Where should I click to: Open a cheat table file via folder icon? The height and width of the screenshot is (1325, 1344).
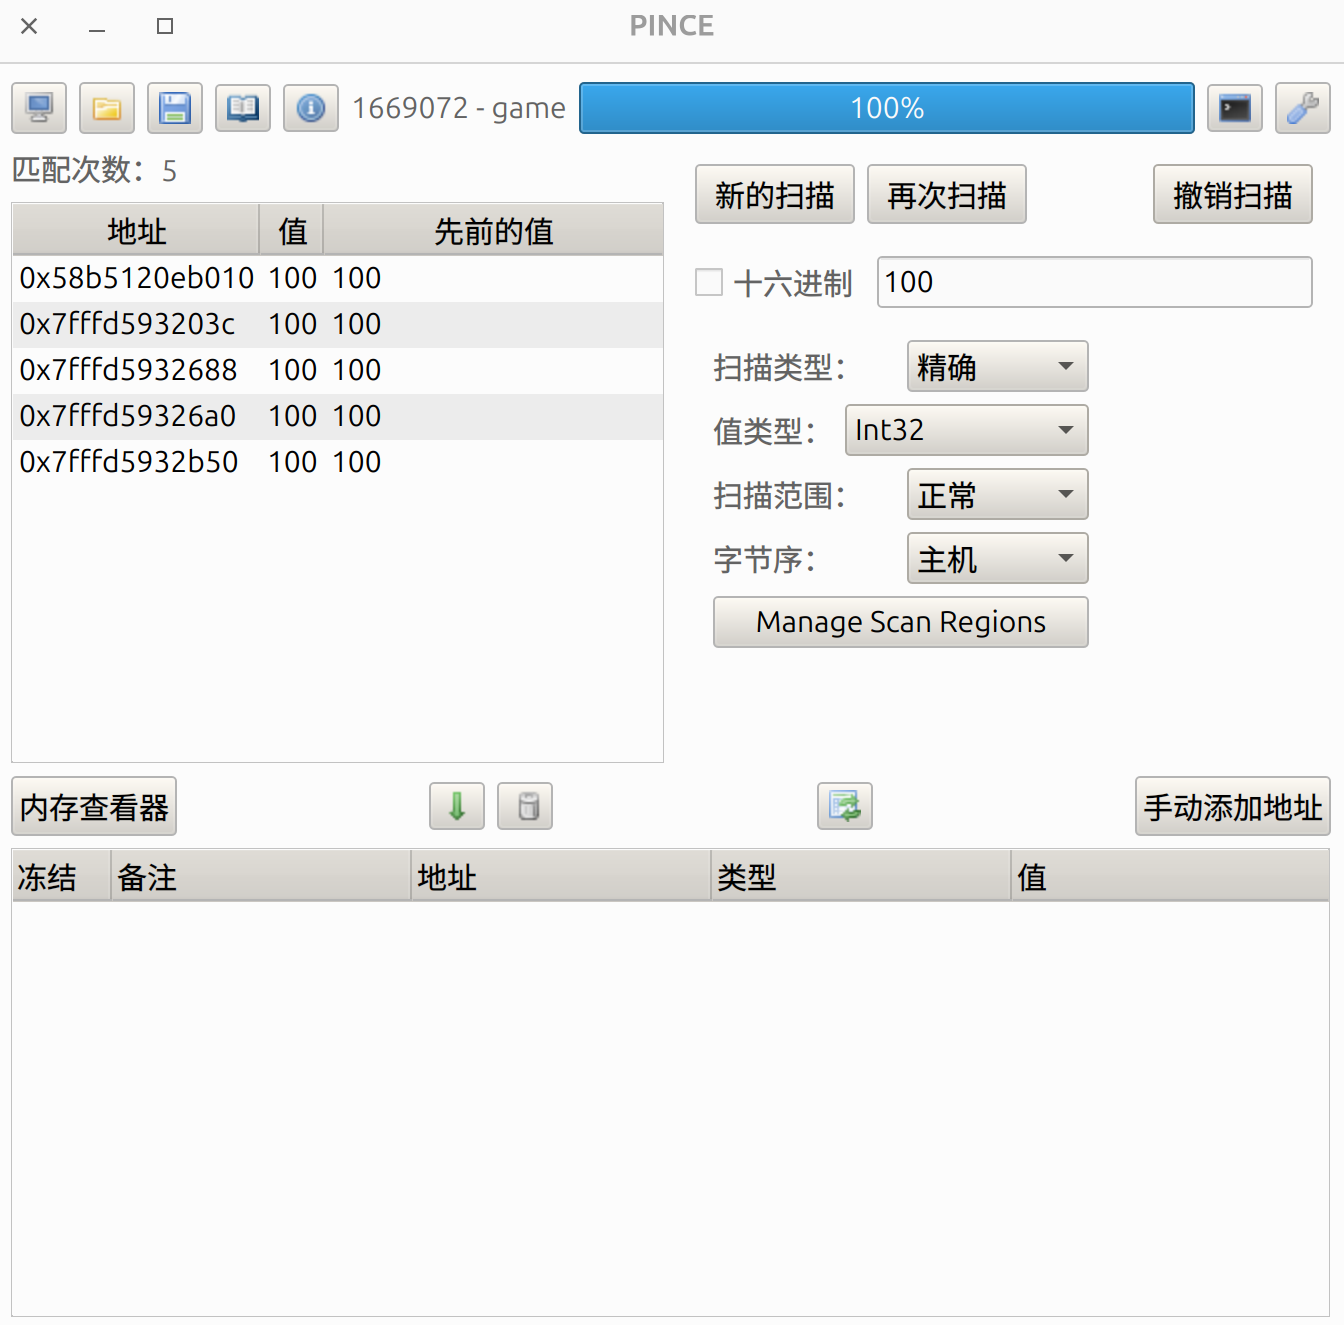(107, 108)
